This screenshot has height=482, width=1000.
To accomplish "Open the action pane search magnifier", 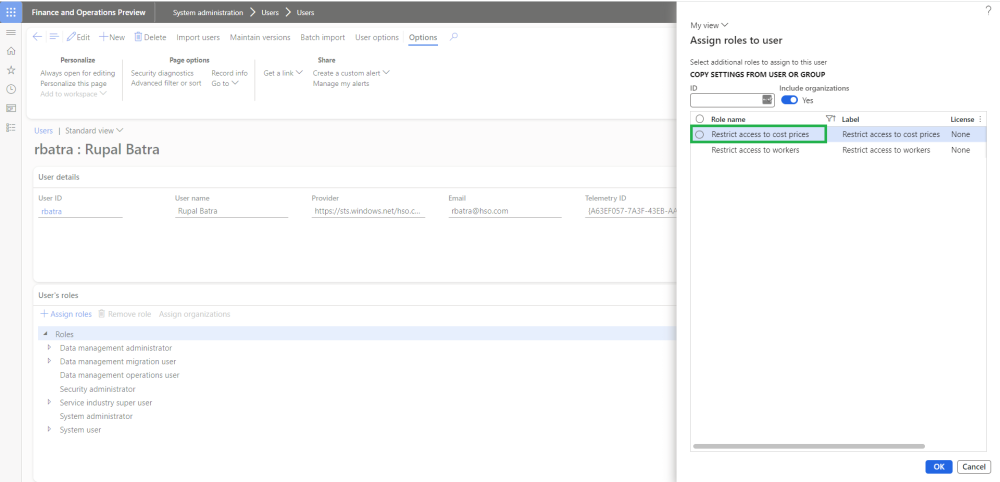I will (x=454, y=37).
